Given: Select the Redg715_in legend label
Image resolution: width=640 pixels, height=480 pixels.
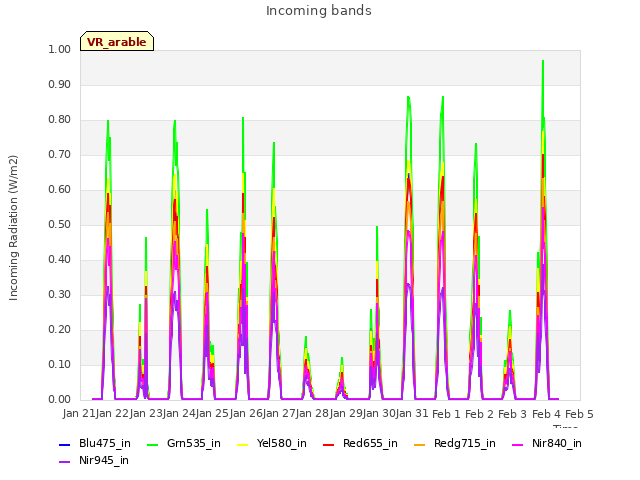Looking at the screenshot, I should coord(465,444).
